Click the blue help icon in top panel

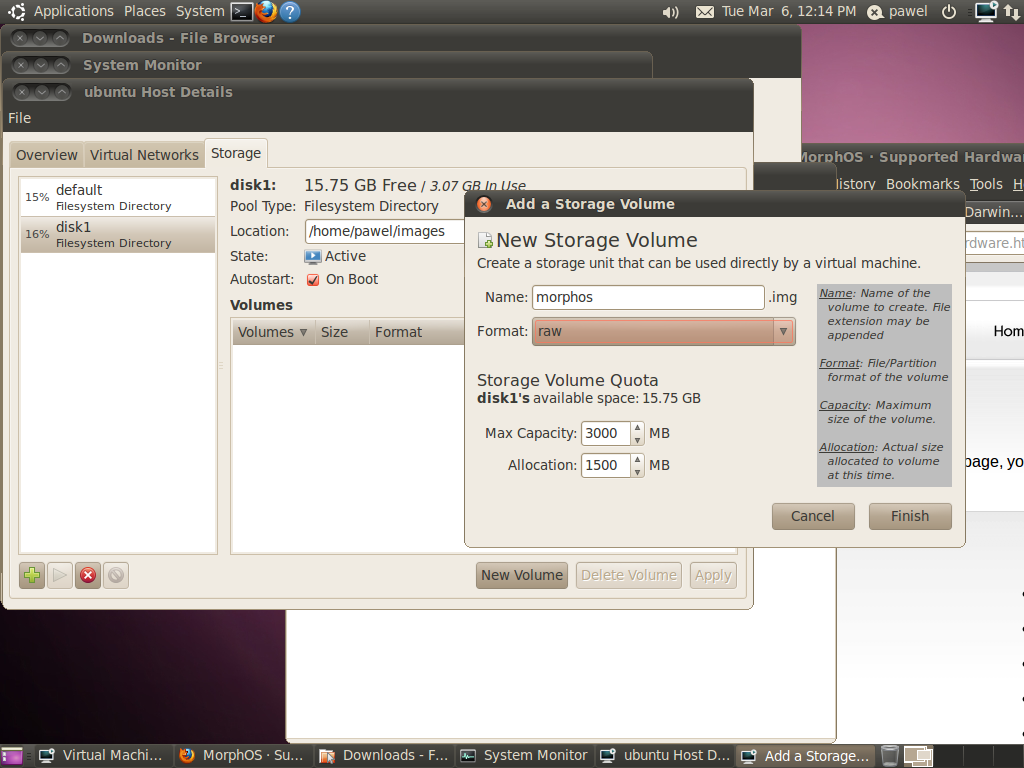pos(290,12)
